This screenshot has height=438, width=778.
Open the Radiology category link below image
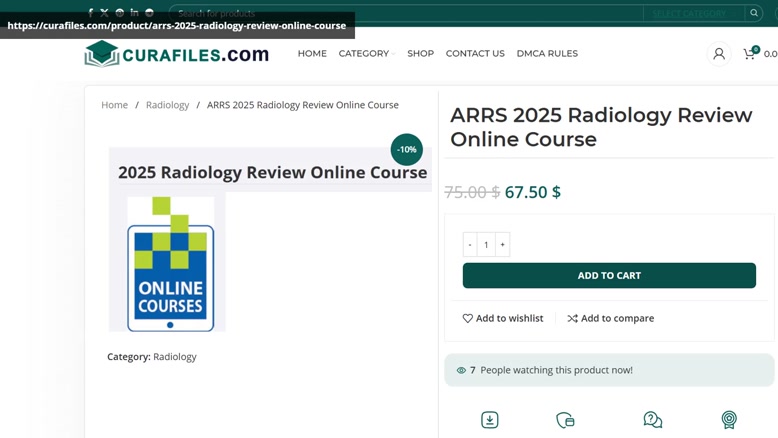pyautogui.click(x=175, y=357)
